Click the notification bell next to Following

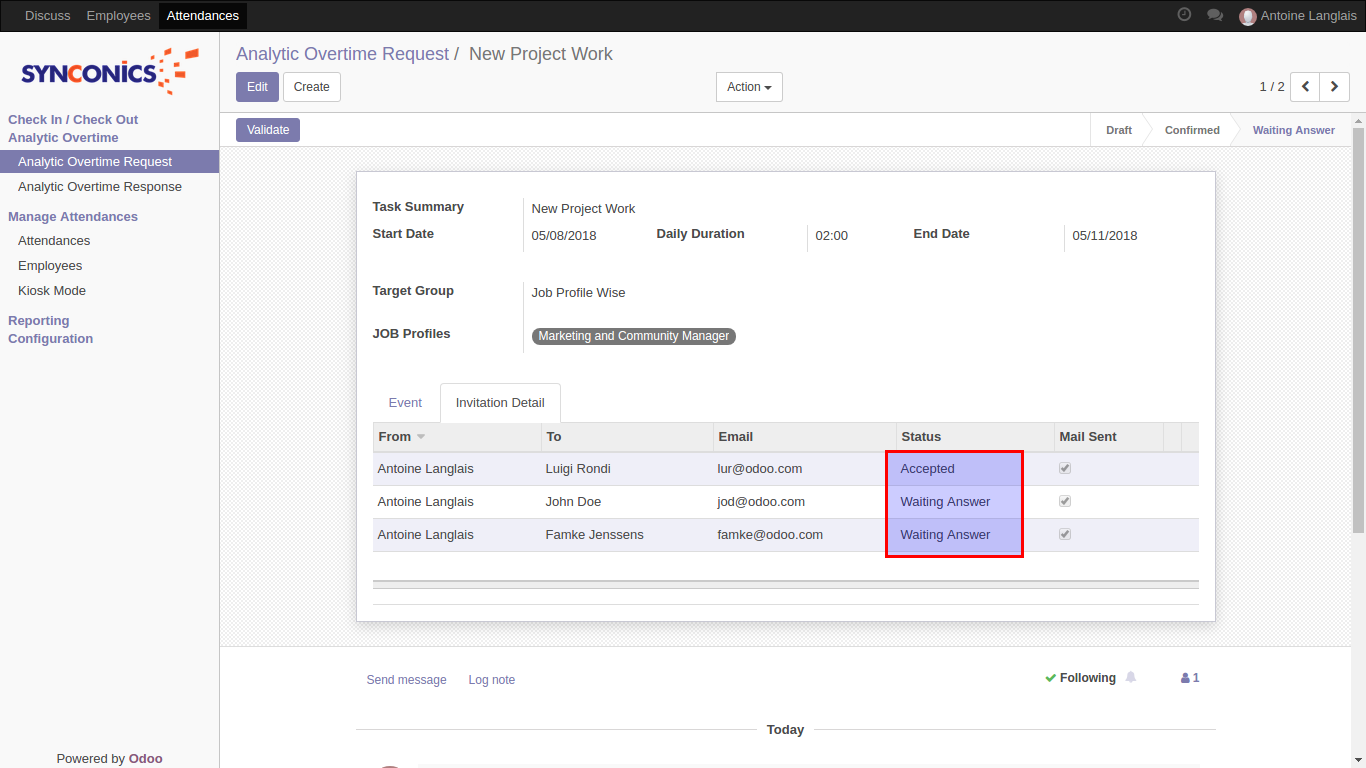click(x=1131, y=678)
